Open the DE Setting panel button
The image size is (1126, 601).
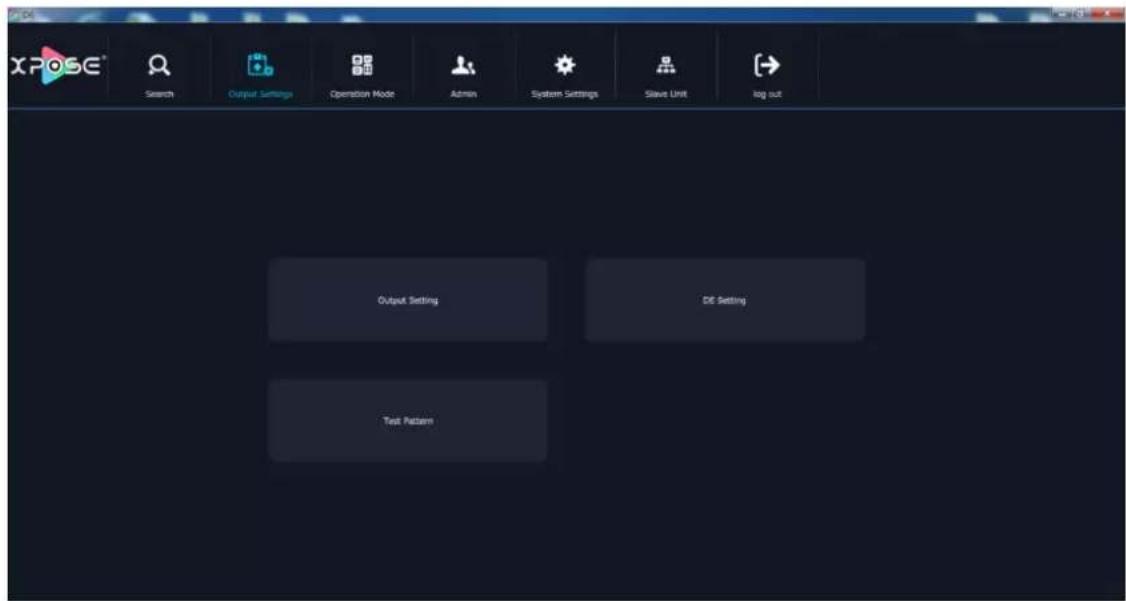(725, 300)
